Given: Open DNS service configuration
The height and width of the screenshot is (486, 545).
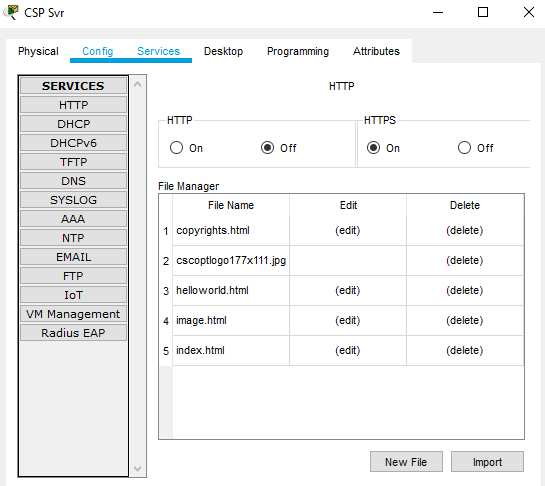Looking at the screenshot, I should tap(73, 181).
